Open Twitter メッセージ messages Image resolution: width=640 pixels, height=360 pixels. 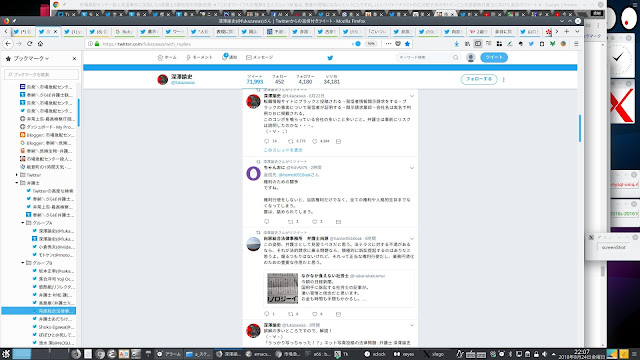tap(260, 58)
